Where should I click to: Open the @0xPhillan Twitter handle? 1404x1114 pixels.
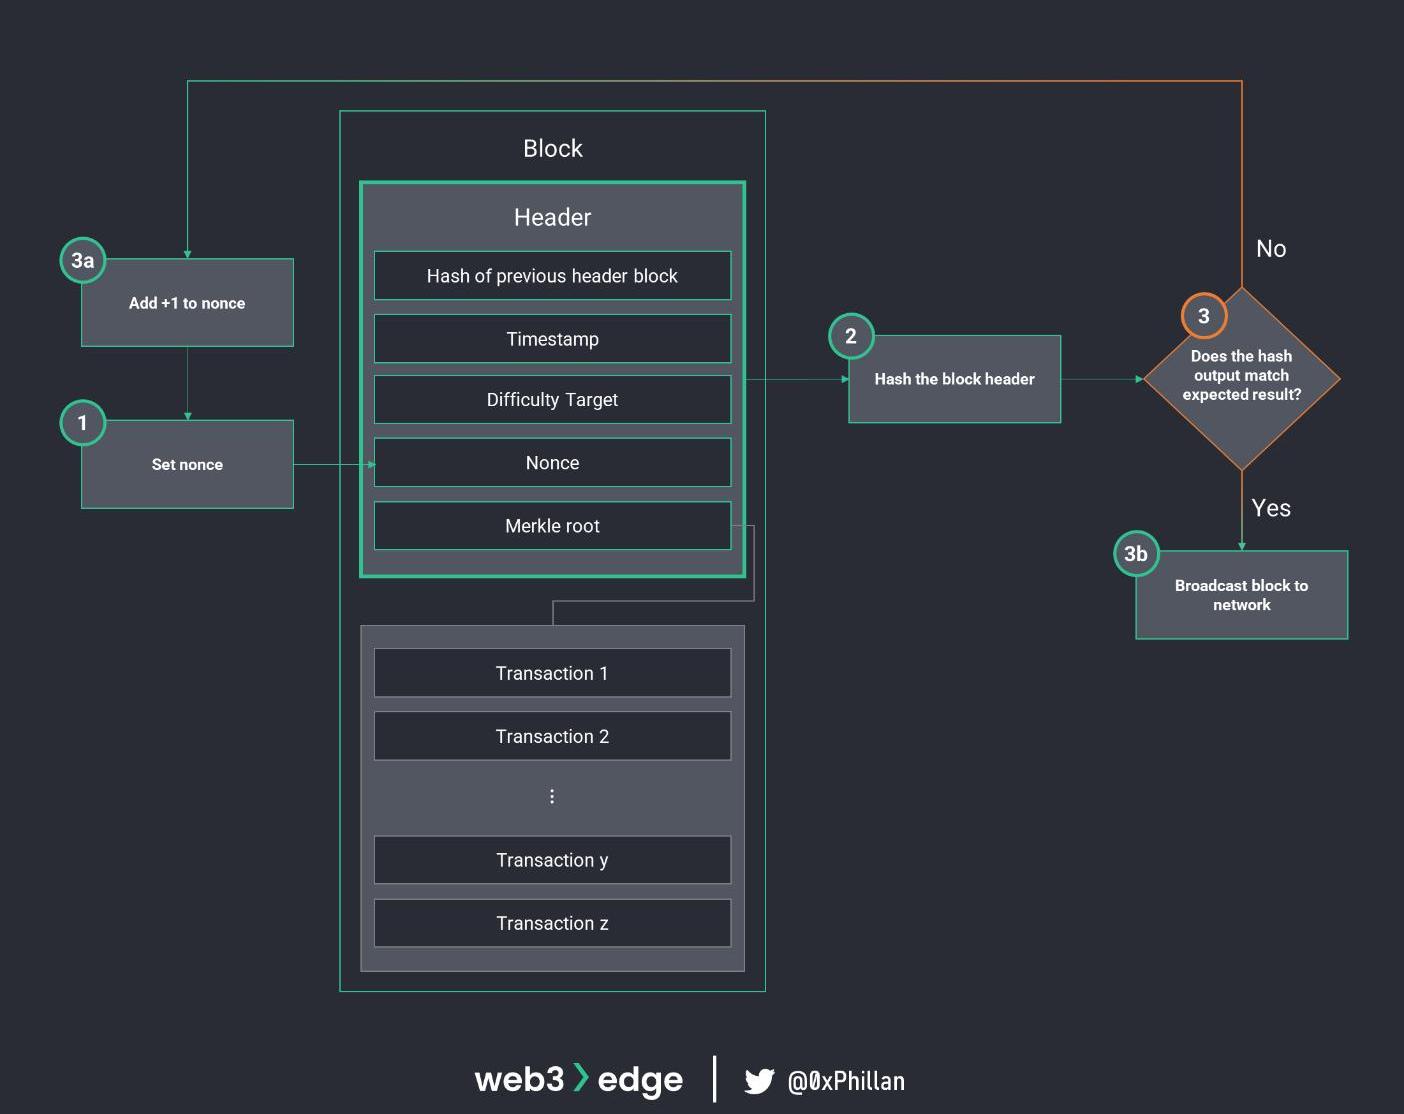click(x=846, y=1081)
